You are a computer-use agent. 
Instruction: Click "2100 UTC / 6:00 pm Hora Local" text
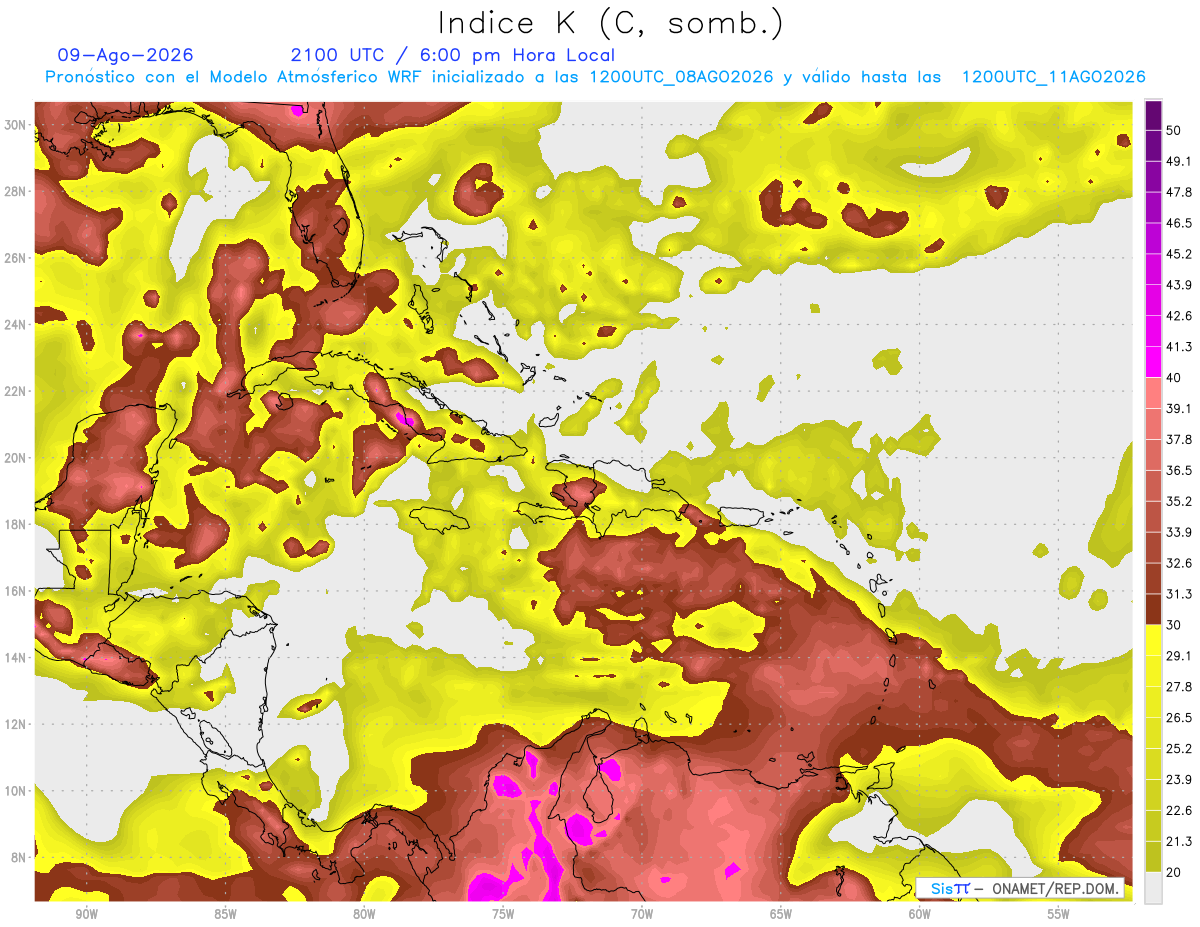[453, 55]
